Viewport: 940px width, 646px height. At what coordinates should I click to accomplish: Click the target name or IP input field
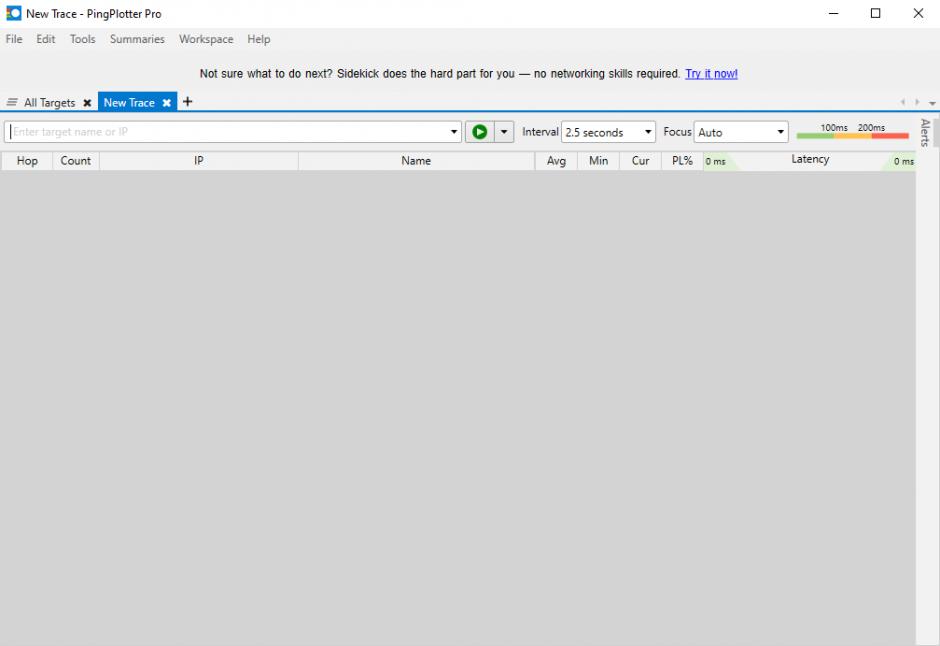click(x=228, y=132)
